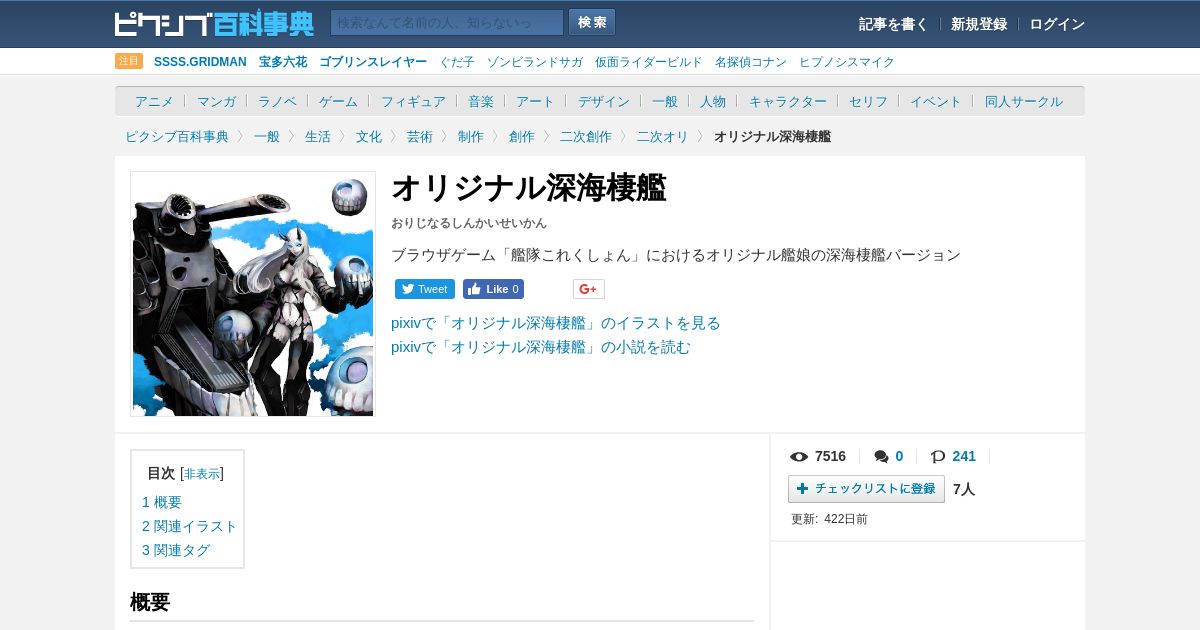Screen dimensions: 1200x630
Task: Open the 一般 breadcrumb link
Action: (267, 136)
